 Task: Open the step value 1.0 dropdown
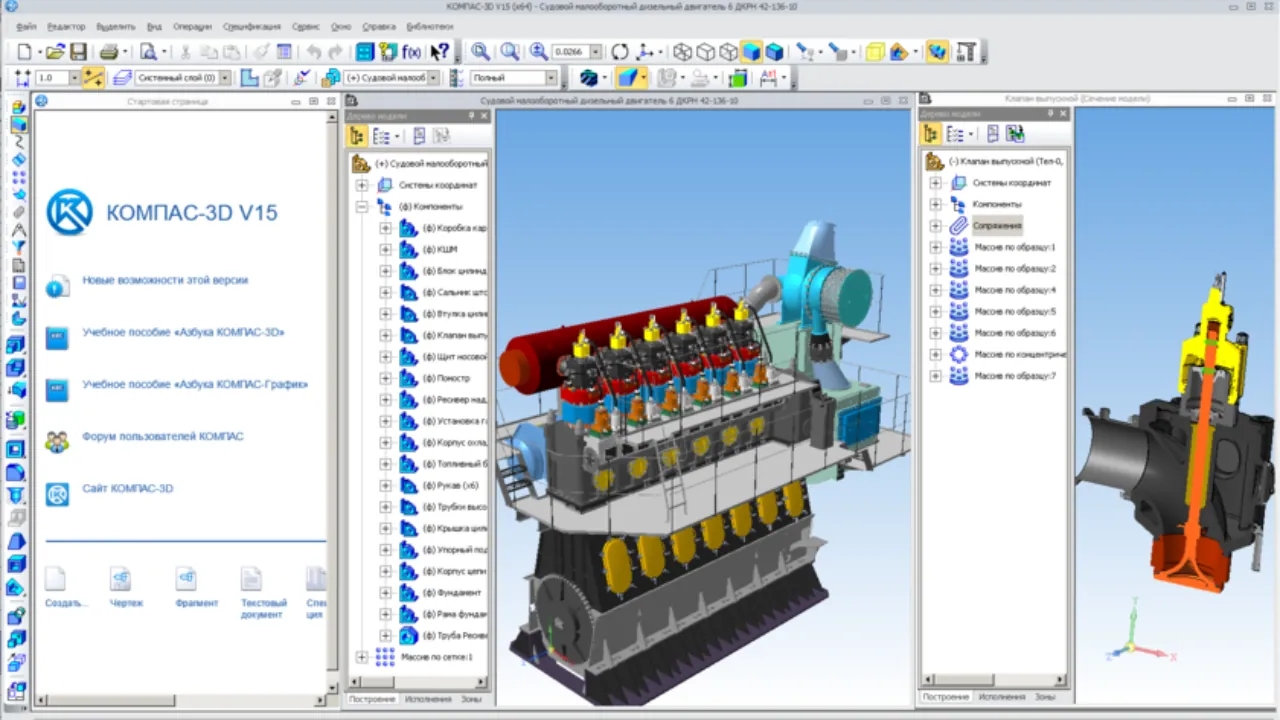tap(73, 77)
